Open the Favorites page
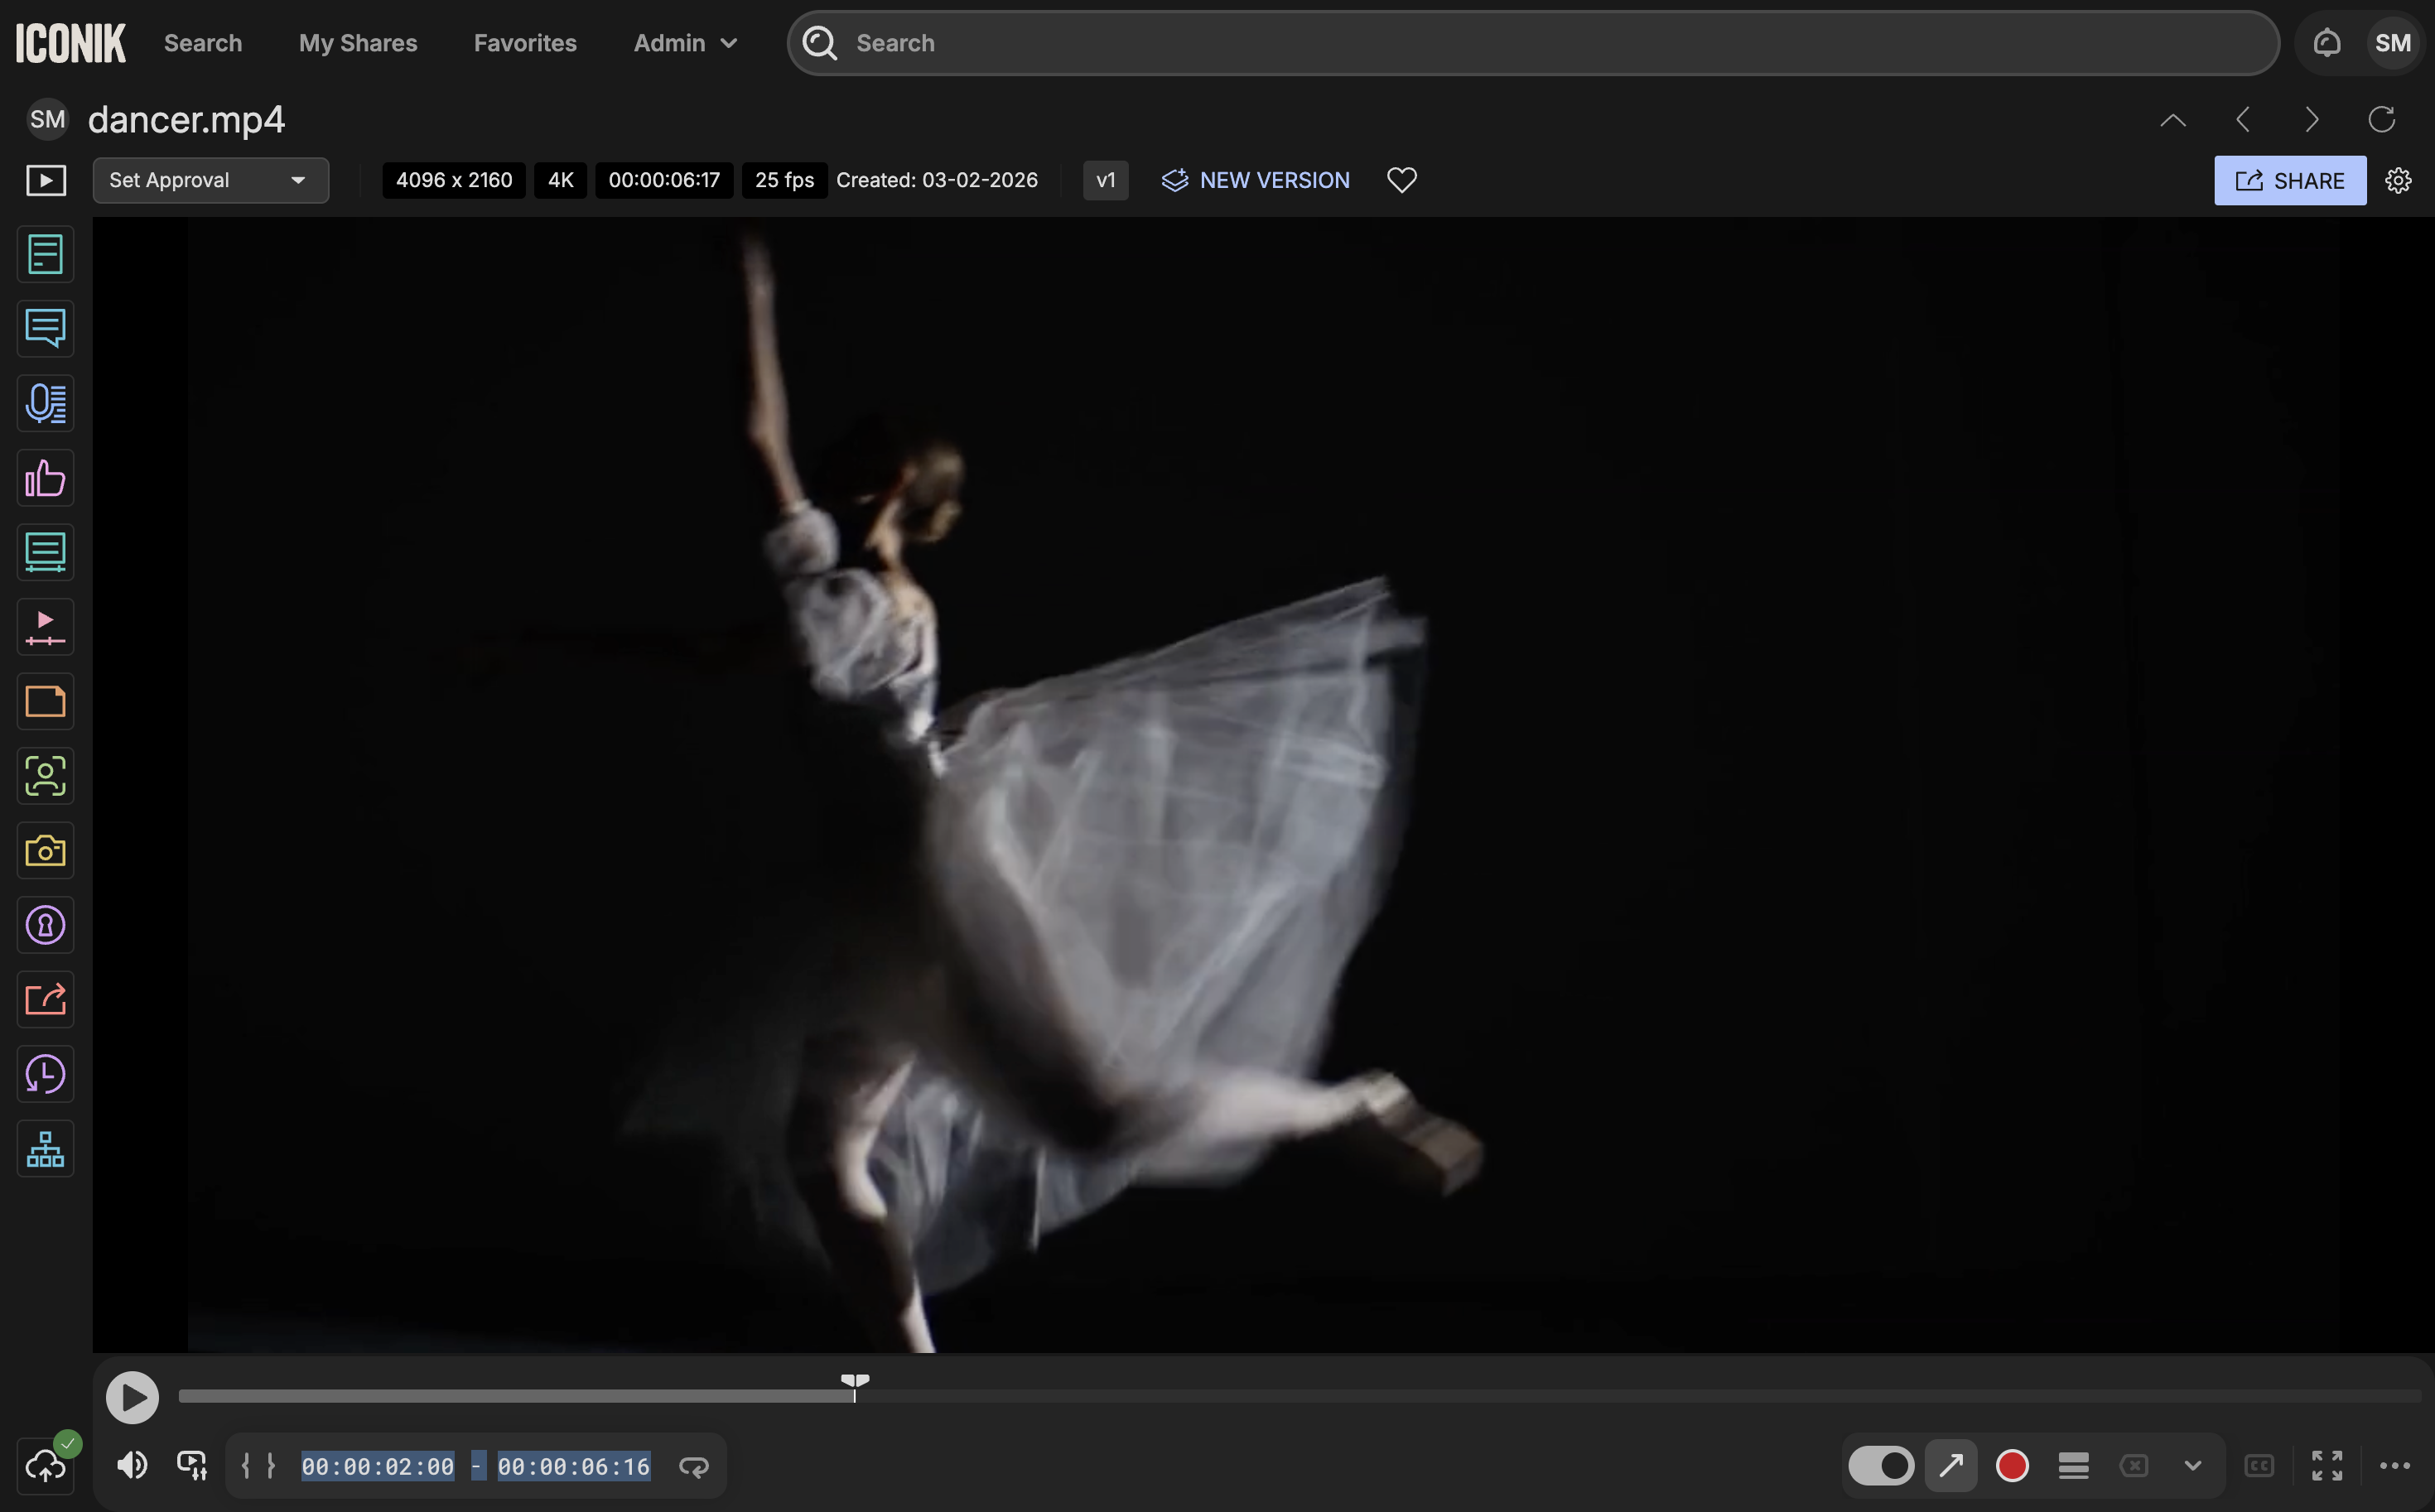This screenshot has height=1512, width=2435. pos(525,43)
